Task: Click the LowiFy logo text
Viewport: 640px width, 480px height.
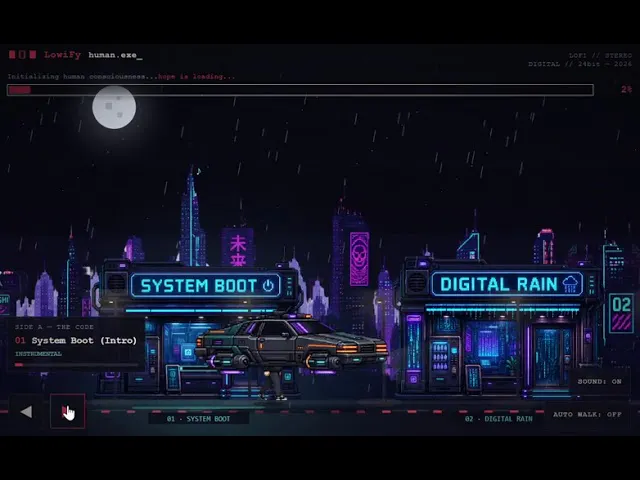Action: pyautogui.click(x=62, y=55)
